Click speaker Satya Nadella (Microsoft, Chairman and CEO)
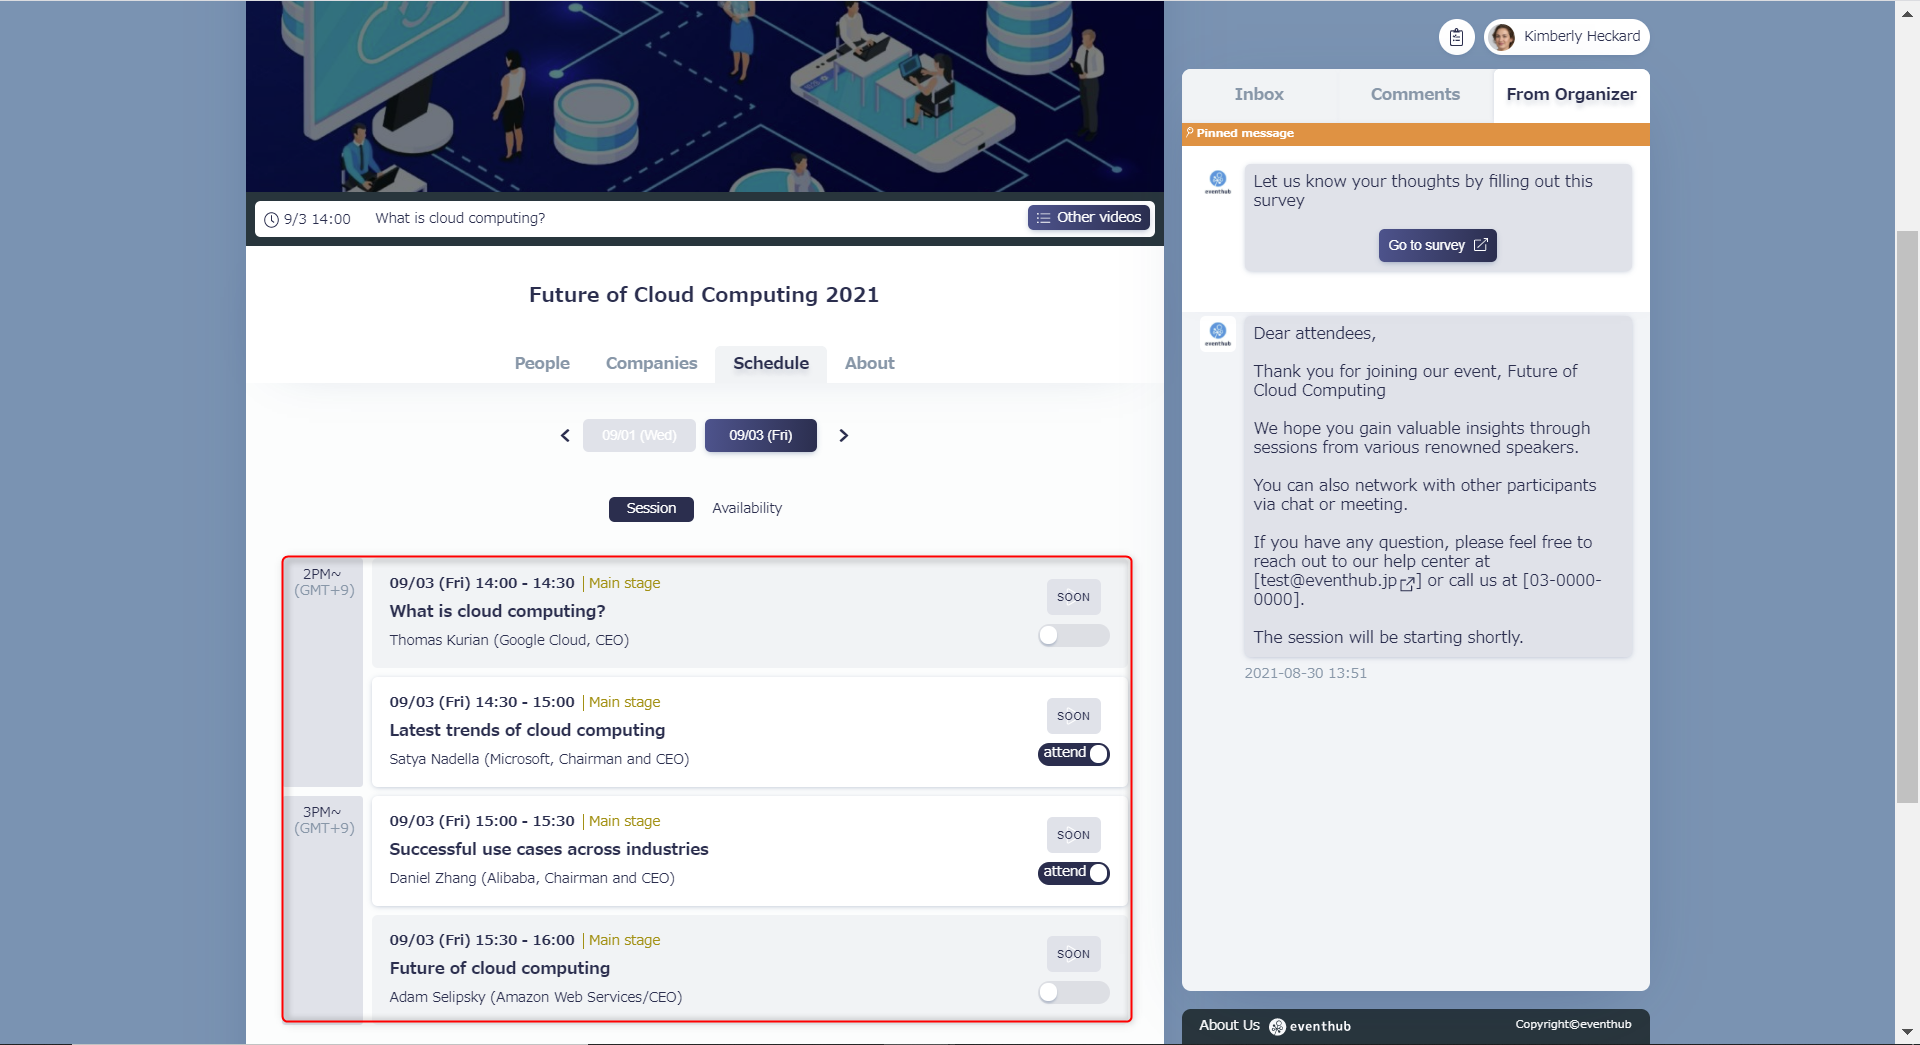 point(539,760)
